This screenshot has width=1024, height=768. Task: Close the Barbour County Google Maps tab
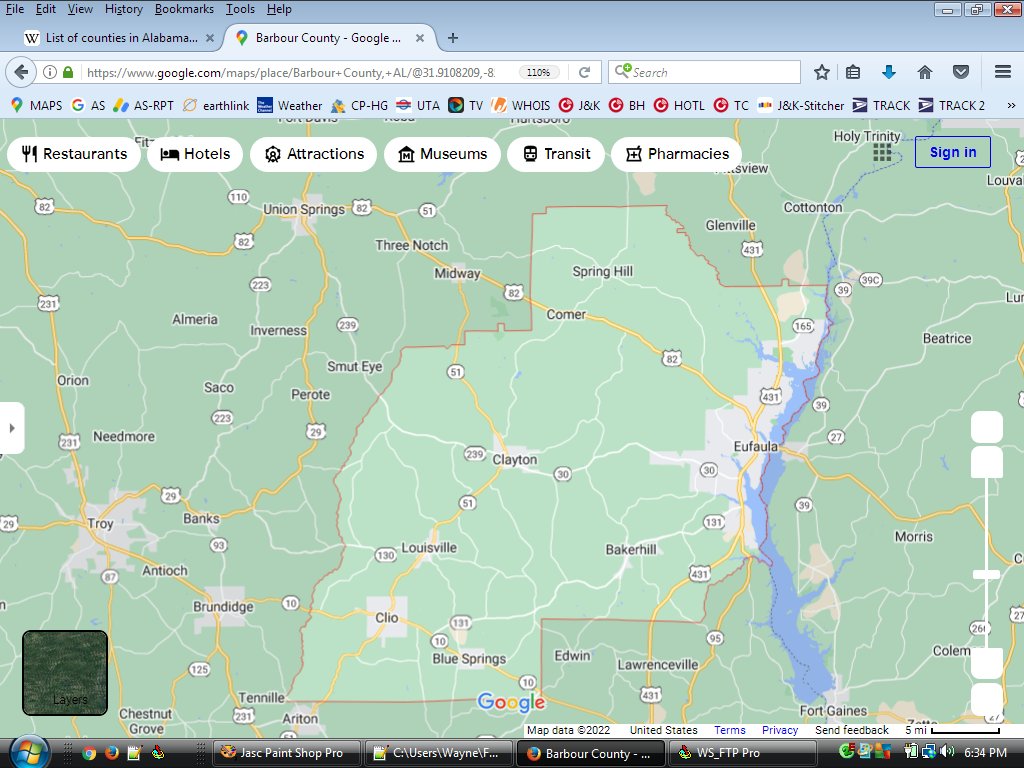[x=420, y=38]
